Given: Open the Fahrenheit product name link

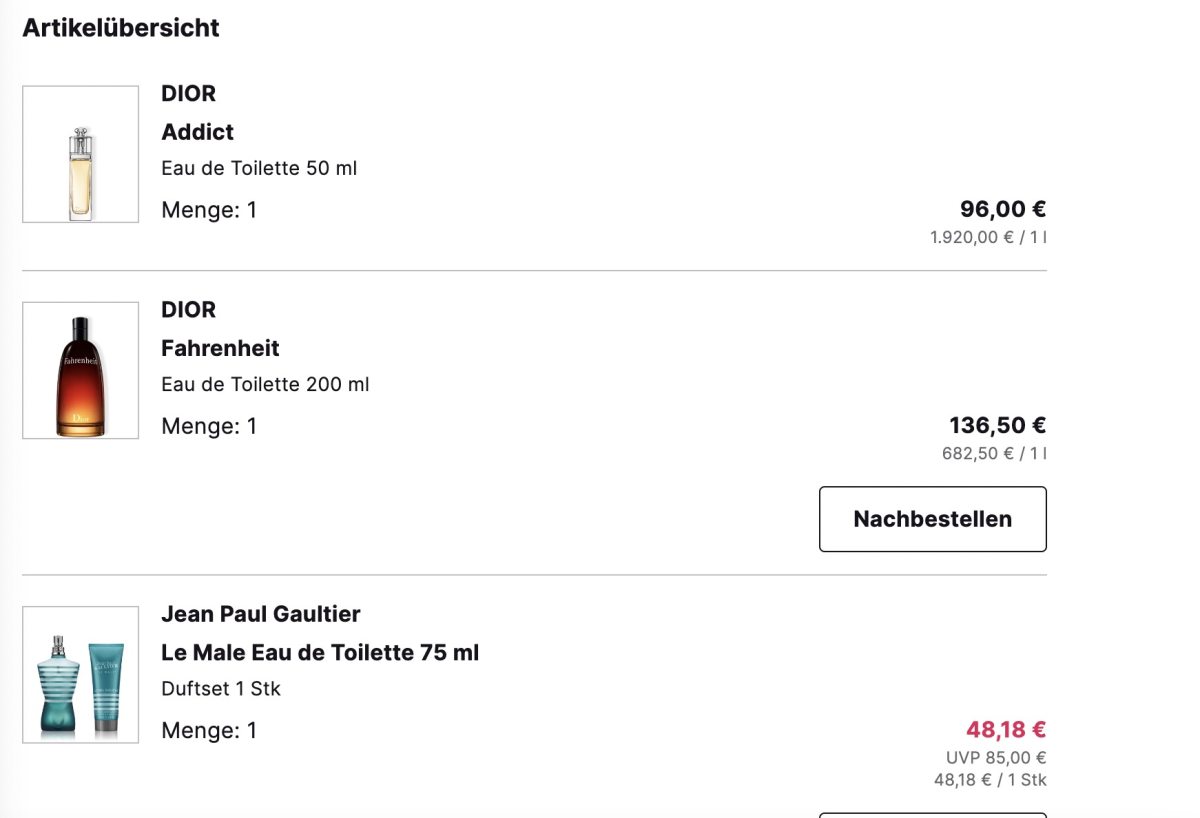Looking at the screenshot, I should tap(220, 348).
